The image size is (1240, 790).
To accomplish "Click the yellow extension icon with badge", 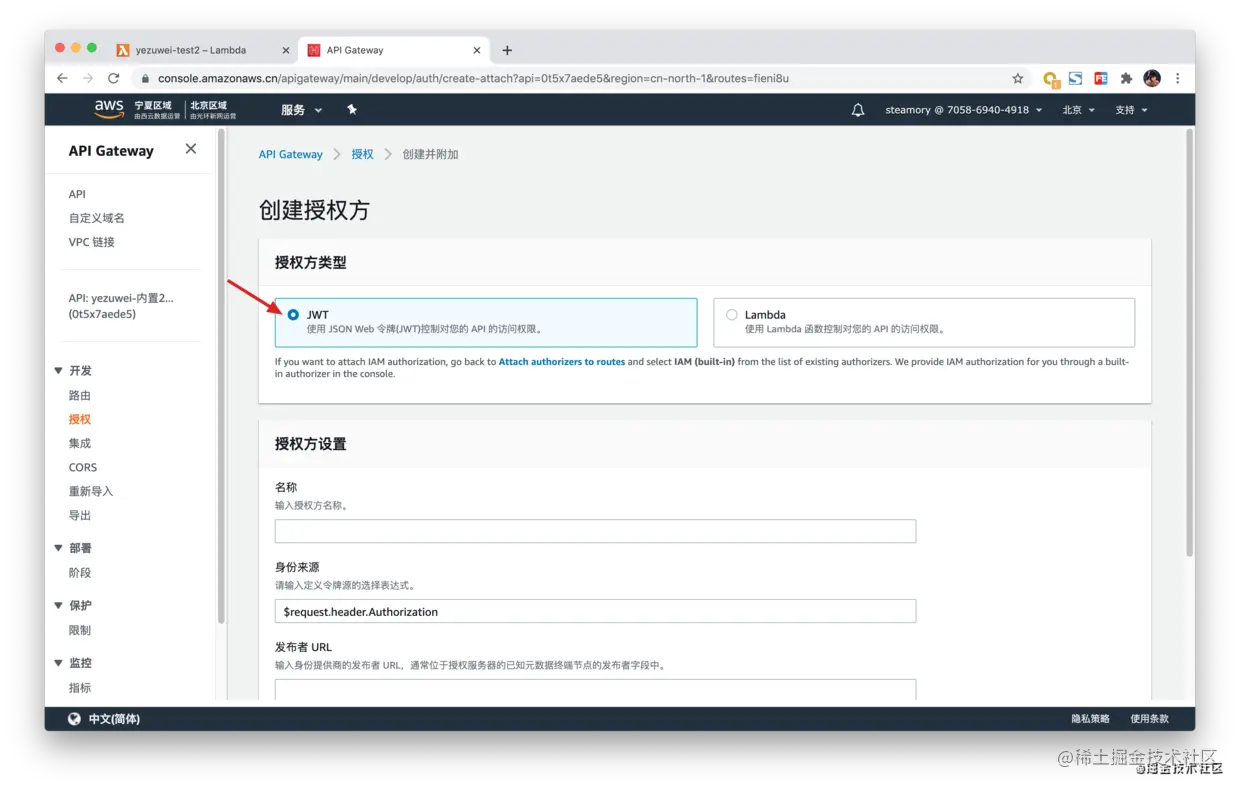I will click(x=1050, y=79).
